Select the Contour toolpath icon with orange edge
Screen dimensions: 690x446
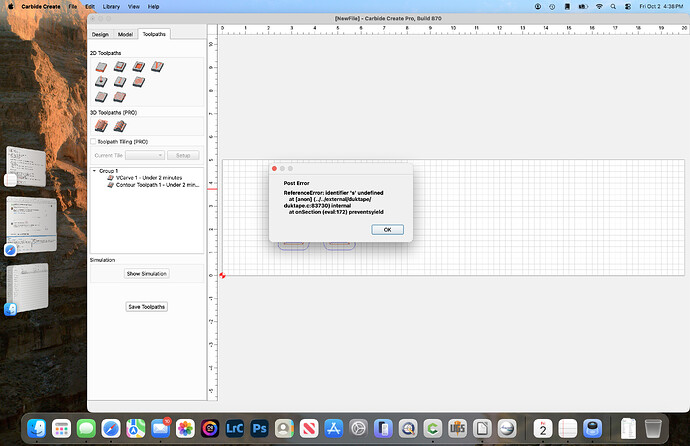point(101,67)
